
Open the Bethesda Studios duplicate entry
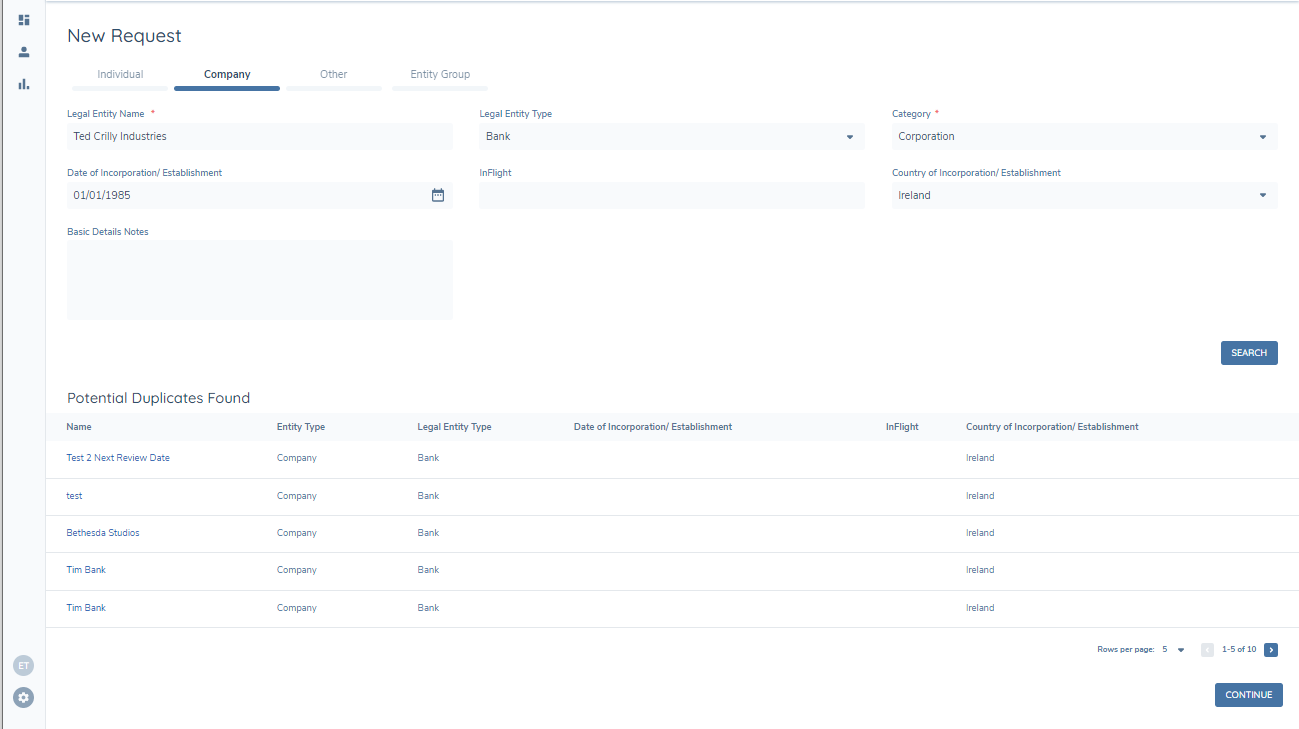[103, 533]
